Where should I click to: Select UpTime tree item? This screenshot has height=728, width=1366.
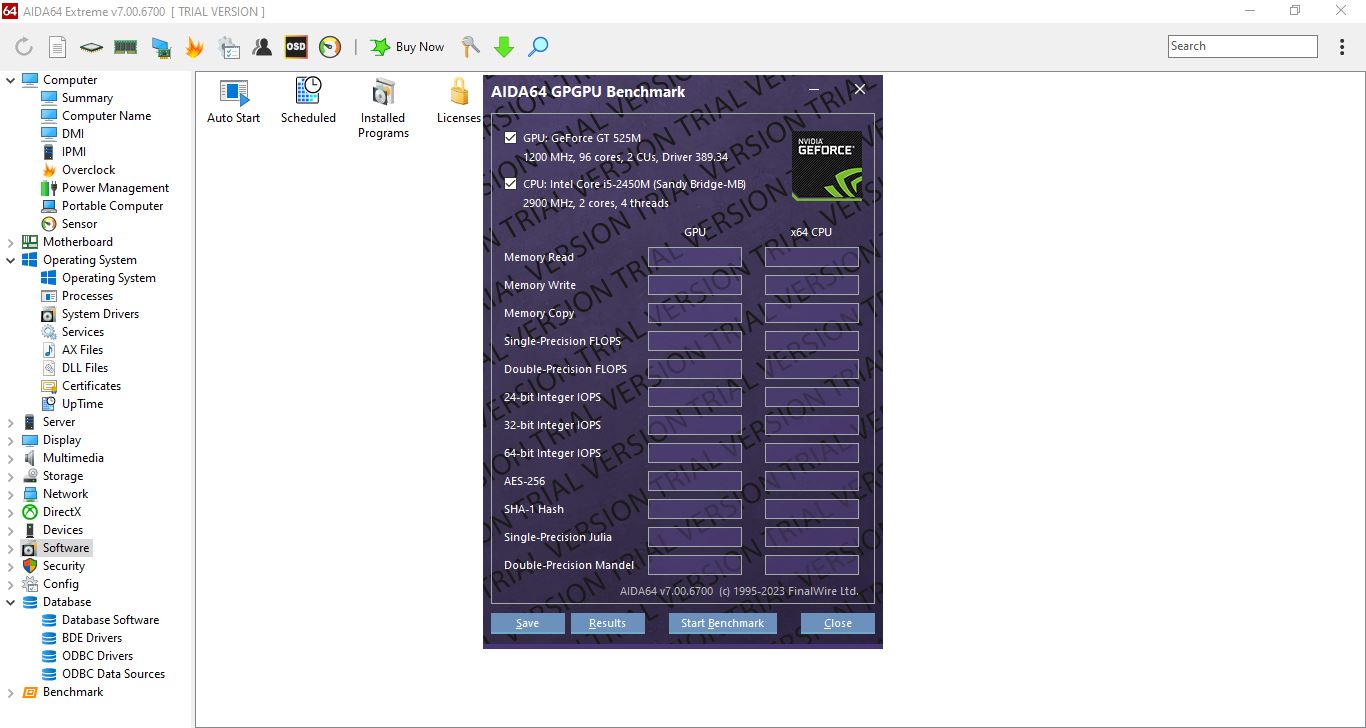(82, 404)
